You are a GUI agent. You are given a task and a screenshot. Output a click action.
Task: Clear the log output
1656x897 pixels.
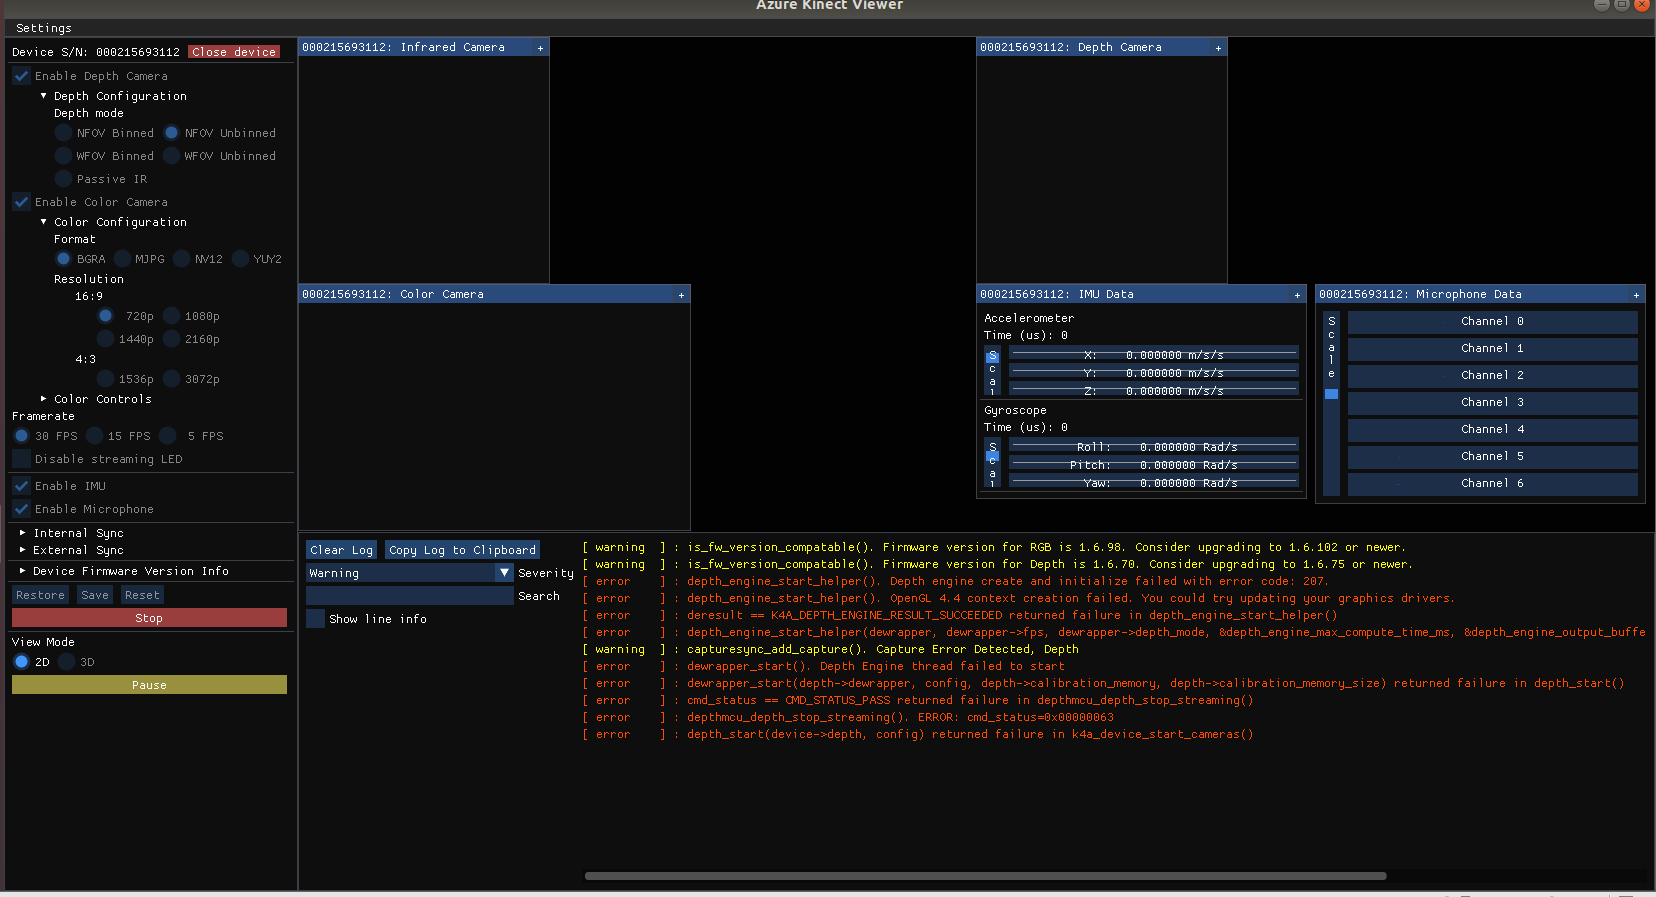coord(341,550)
